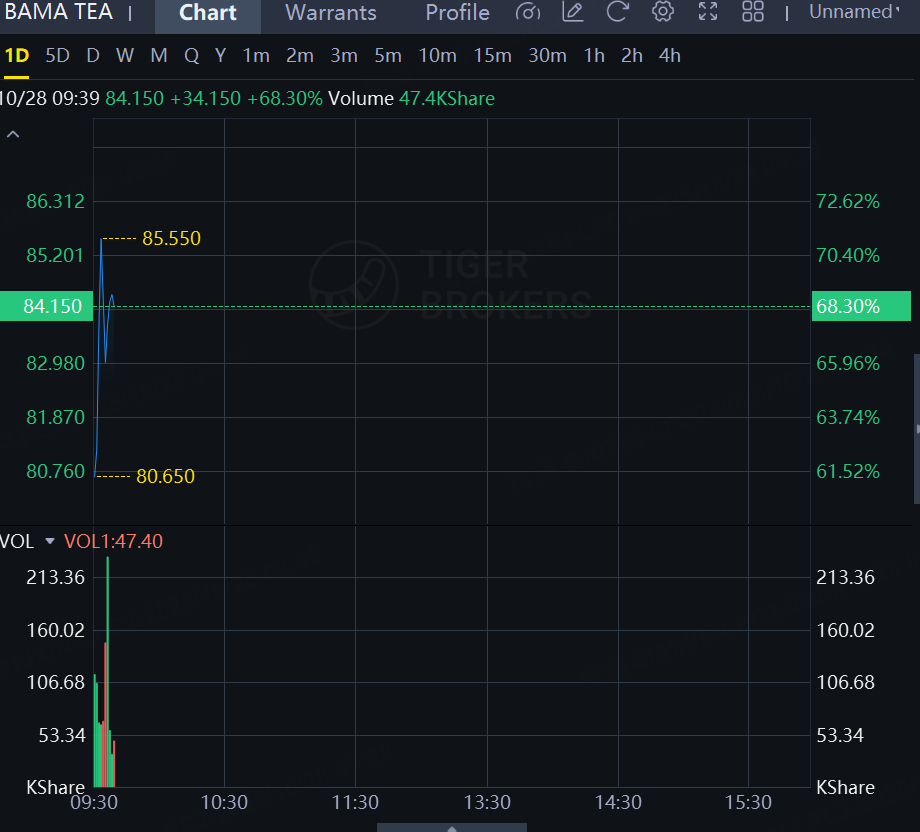Click the 85.550 high price marker
The image size is (920, 832).
(x=171, y=238)
